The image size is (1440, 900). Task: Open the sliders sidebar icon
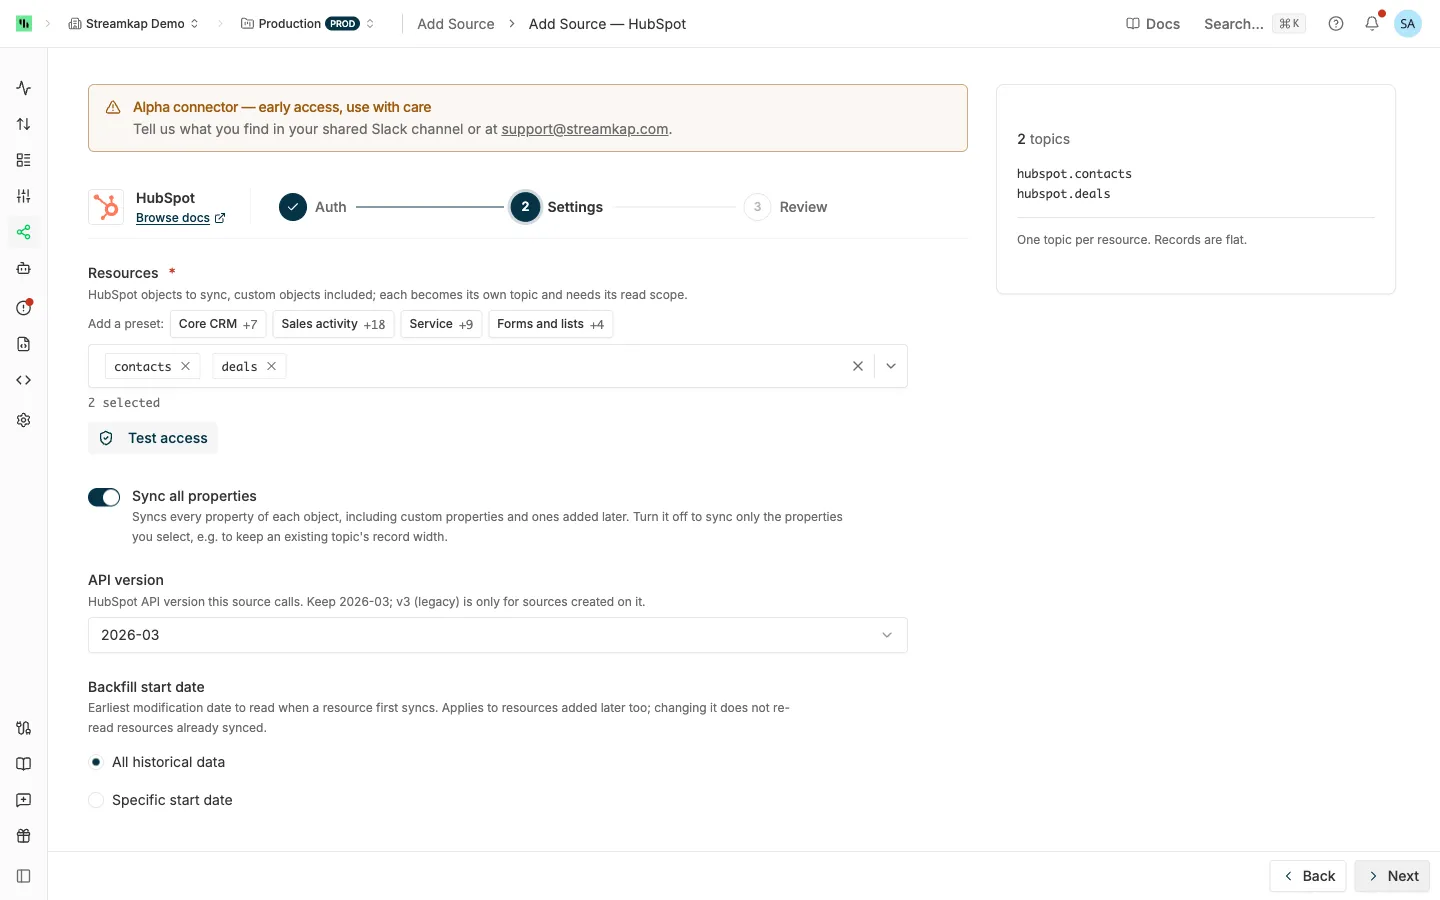pyautogui.click(x=24, y=196)
